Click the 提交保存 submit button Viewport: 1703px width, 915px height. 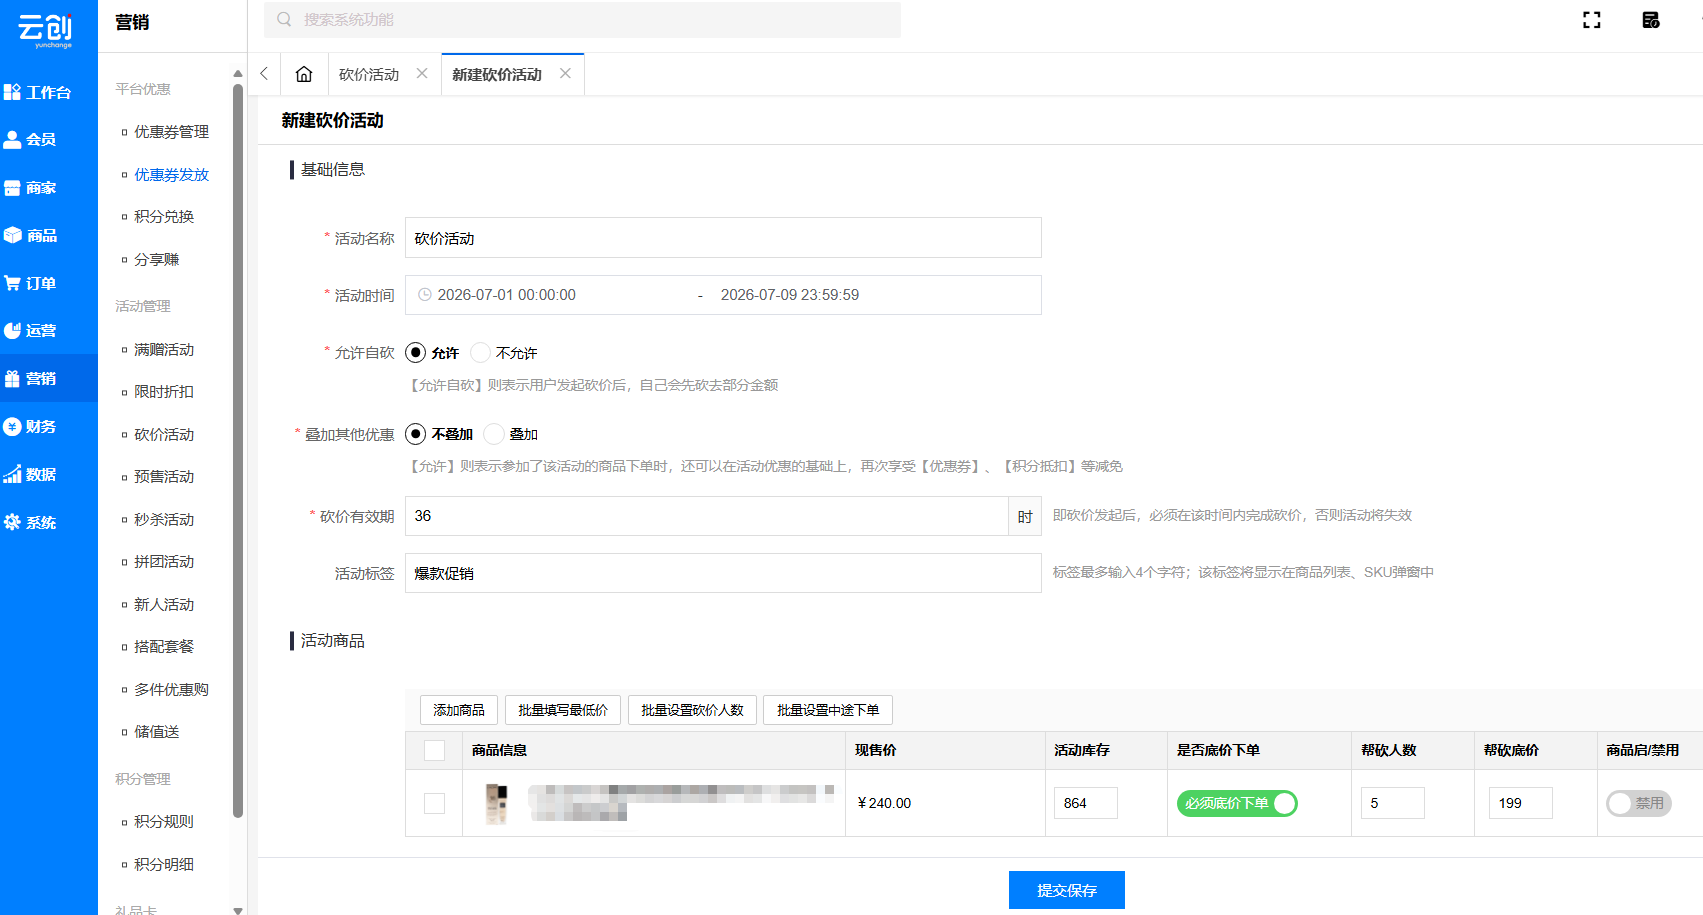[x=1067, y=890]
